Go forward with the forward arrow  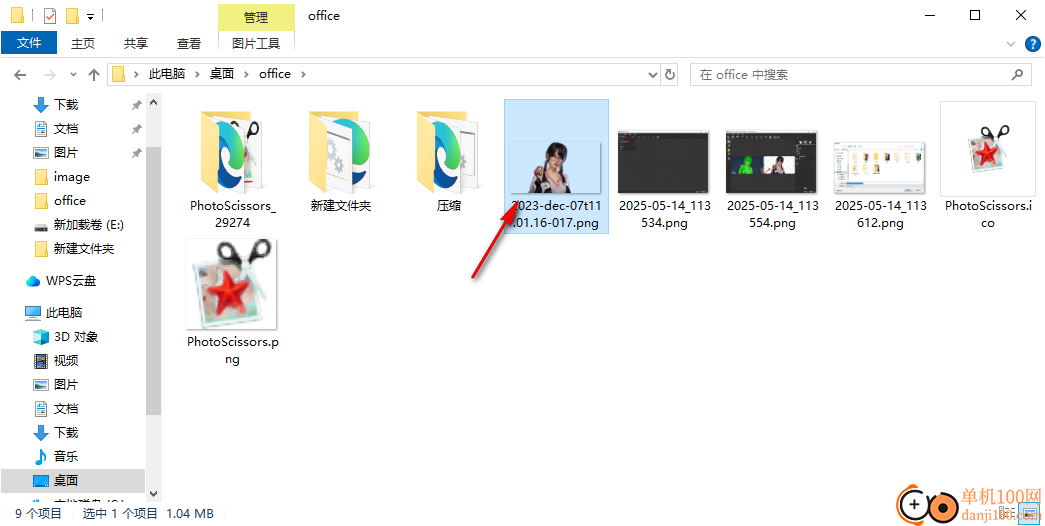50,75
